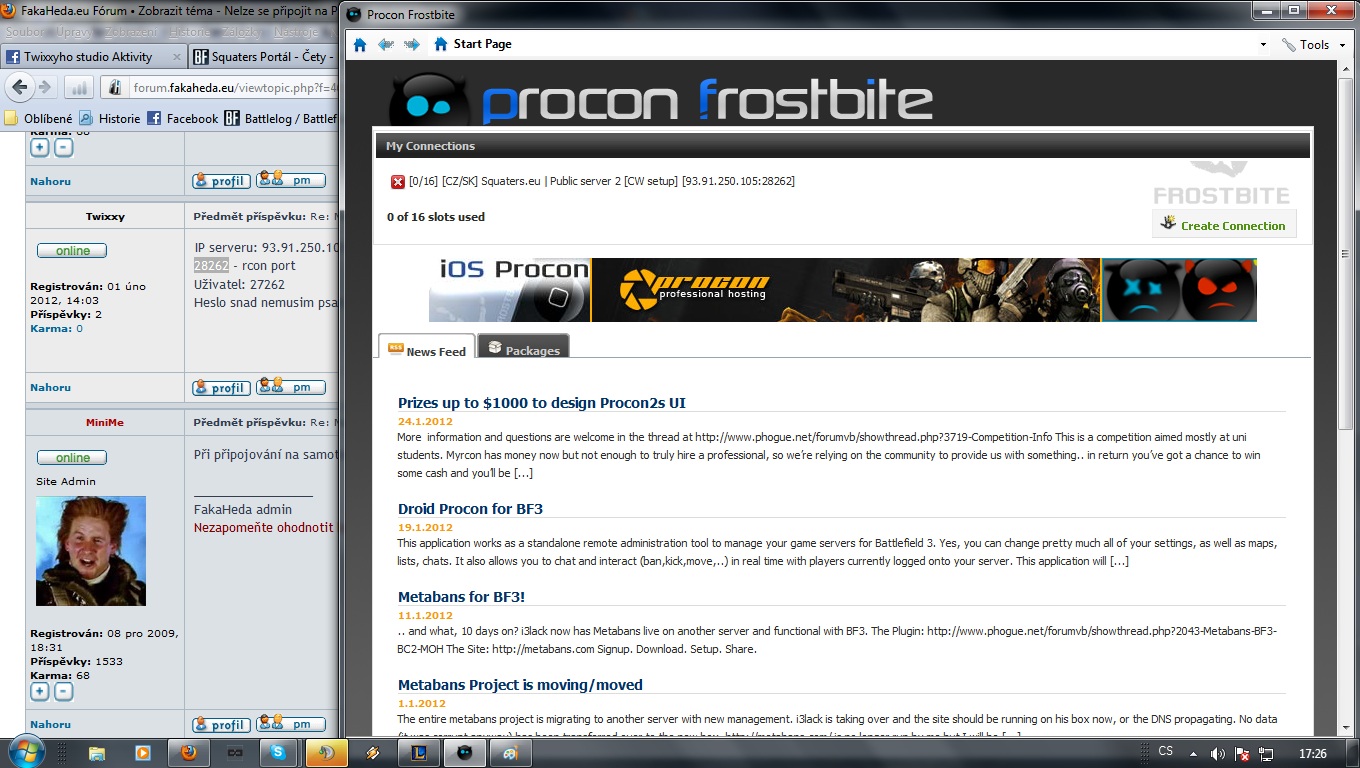Click red X disconnected icon of Squaters.eu connection
This screenshot has height=768, width=1360.
point(398,182)
